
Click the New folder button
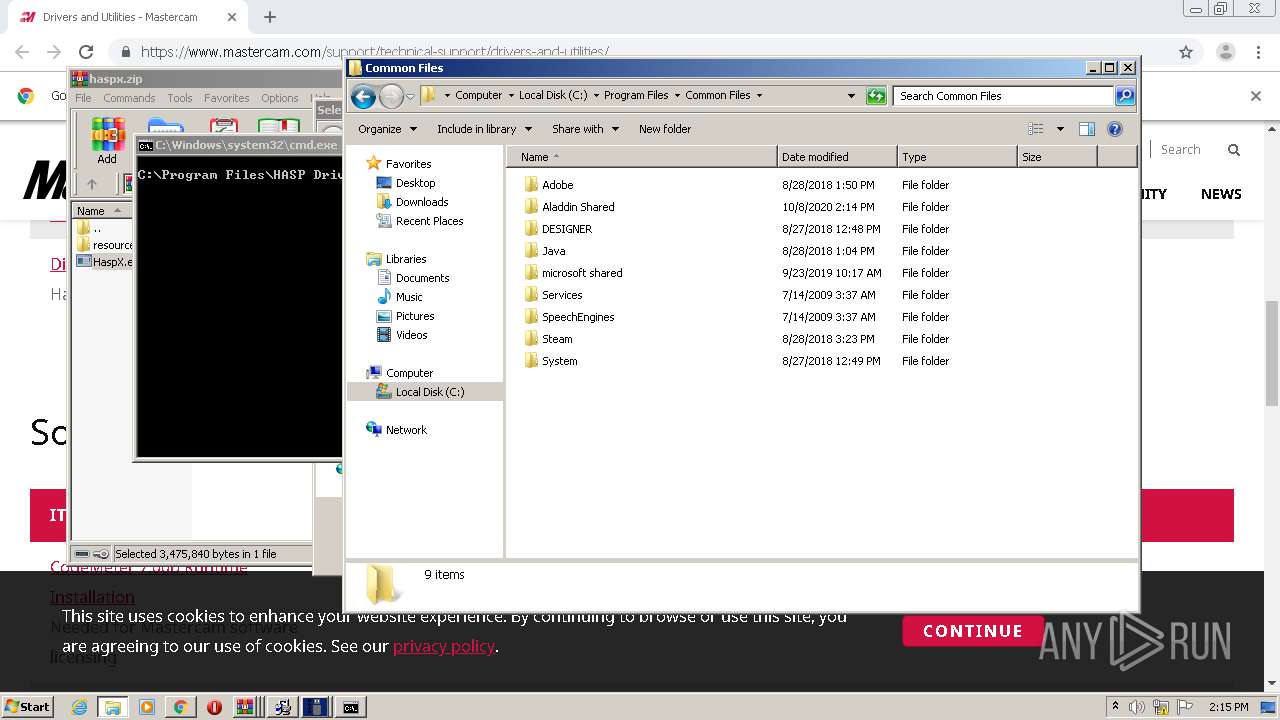point(665,129)
